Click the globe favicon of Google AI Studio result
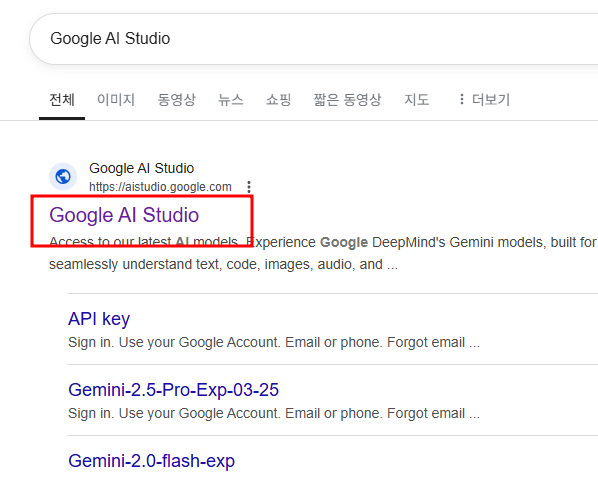 click(63, 177)
